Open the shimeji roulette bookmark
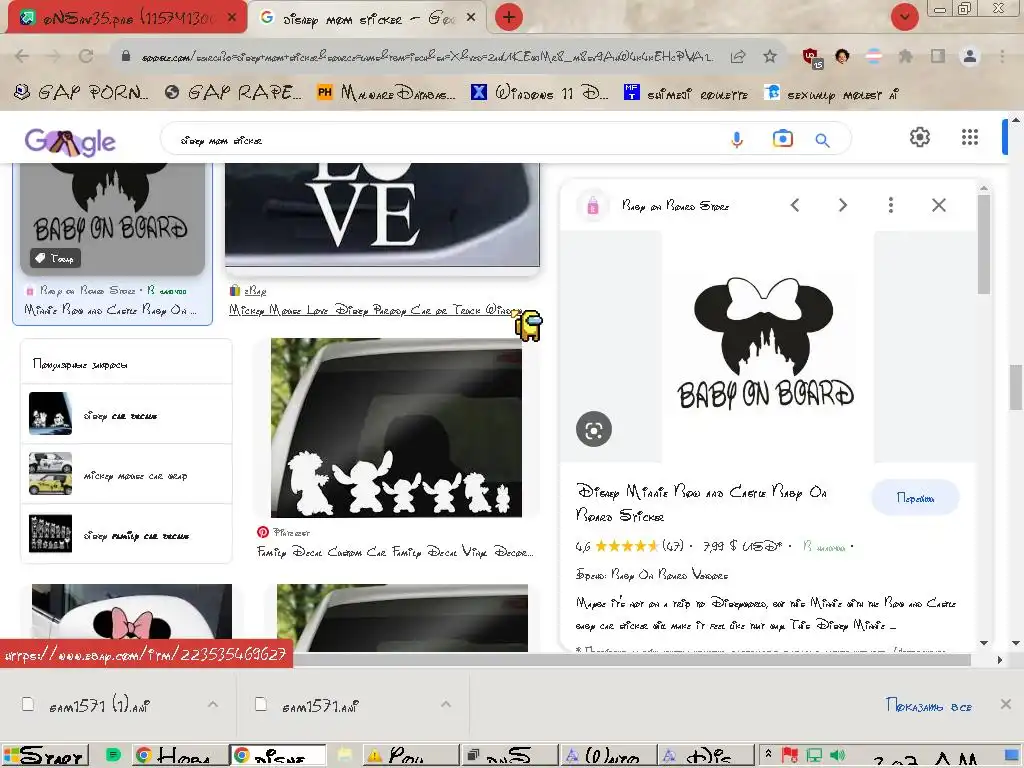This screenshot has height=768, width=1024. pyautogui.click(x=686, y=93)
